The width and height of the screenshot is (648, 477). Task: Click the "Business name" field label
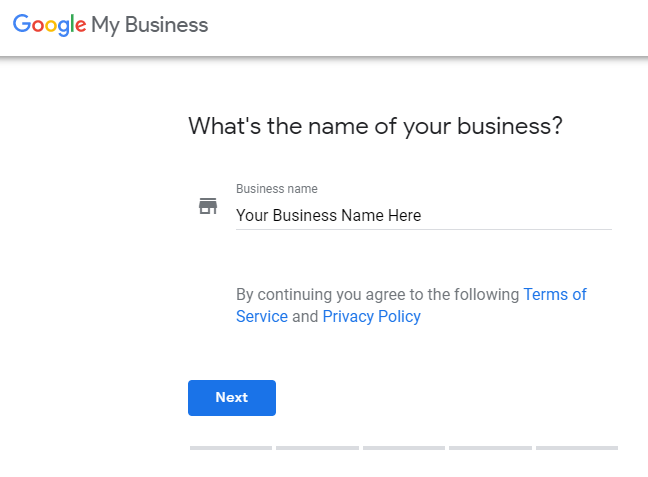pyautogui.click(x=277, y=188)
